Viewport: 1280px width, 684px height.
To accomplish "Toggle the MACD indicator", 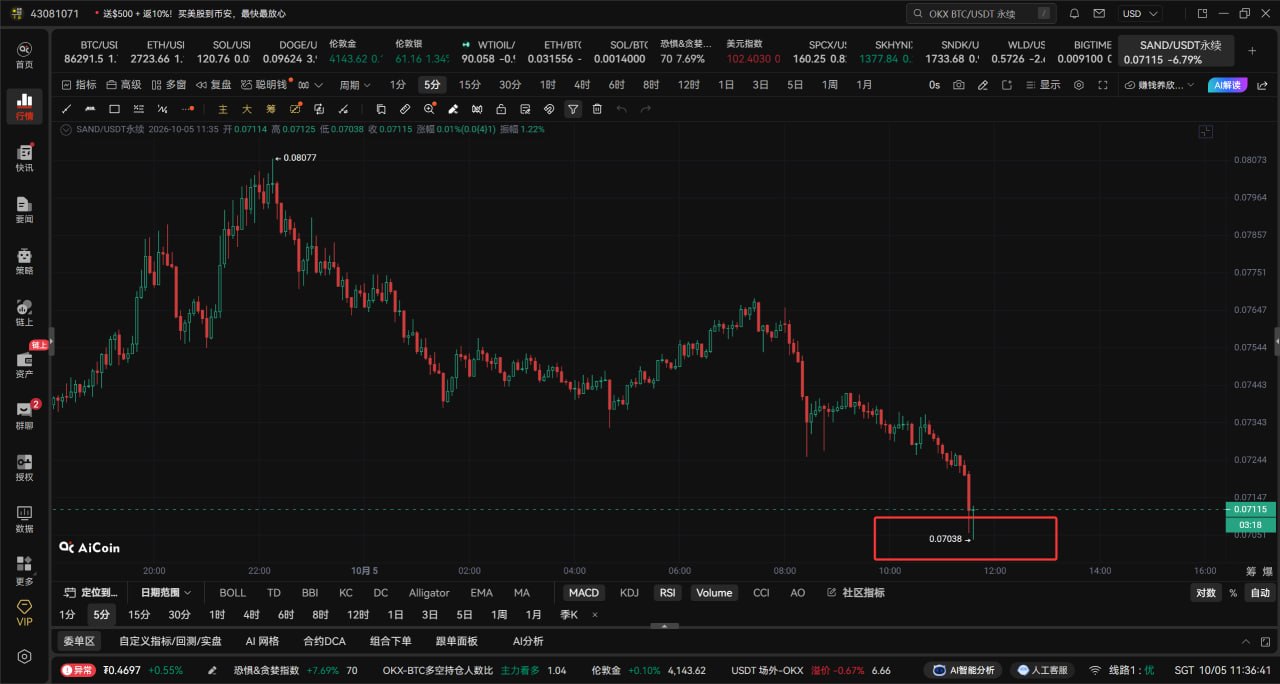I will [584, 593].
